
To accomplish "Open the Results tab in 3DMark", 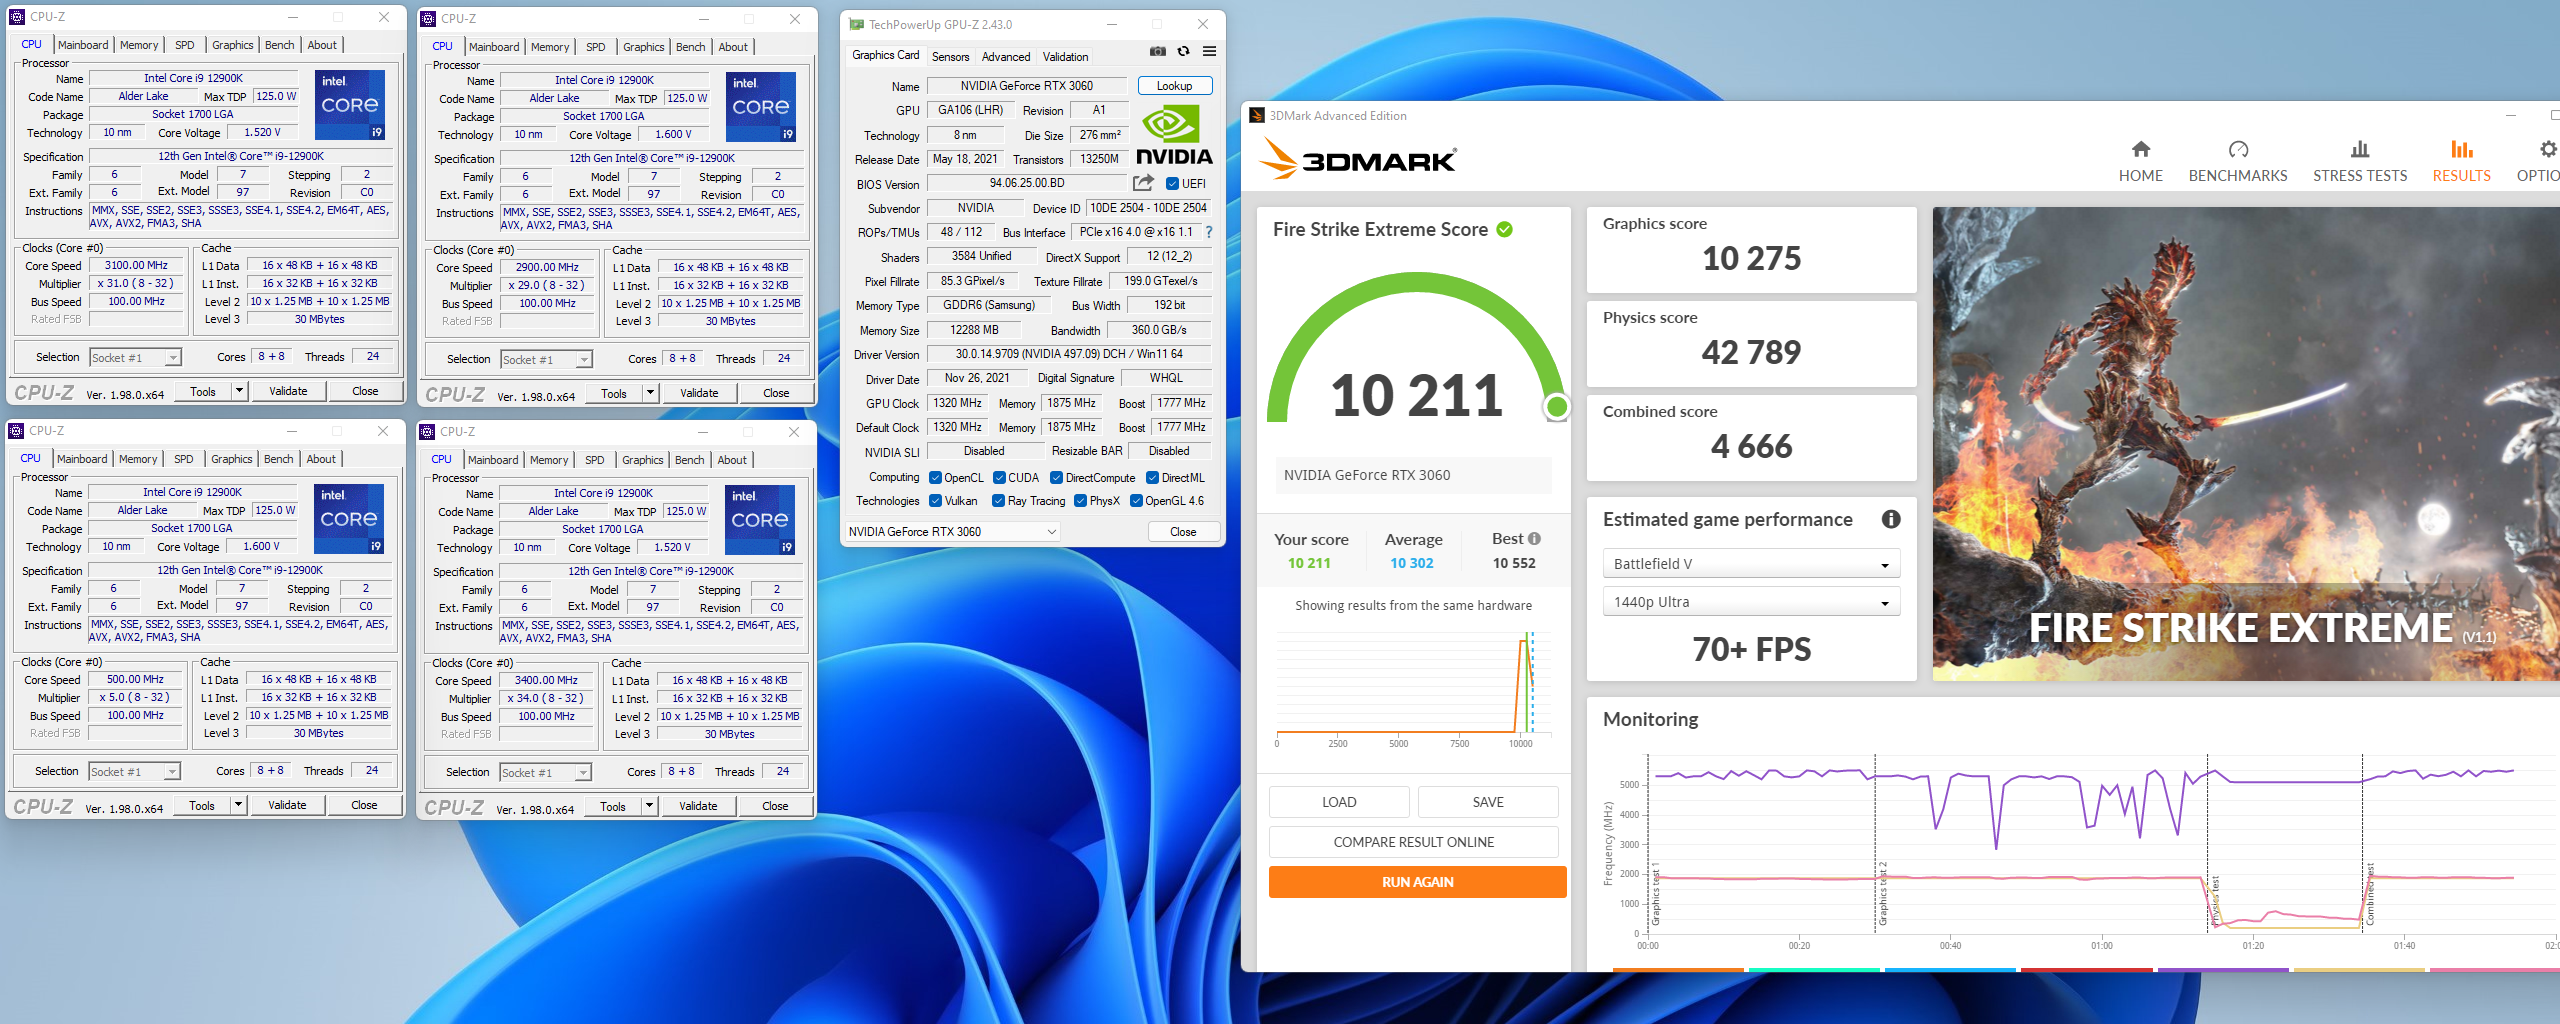I will click(x=2461, y=161).
